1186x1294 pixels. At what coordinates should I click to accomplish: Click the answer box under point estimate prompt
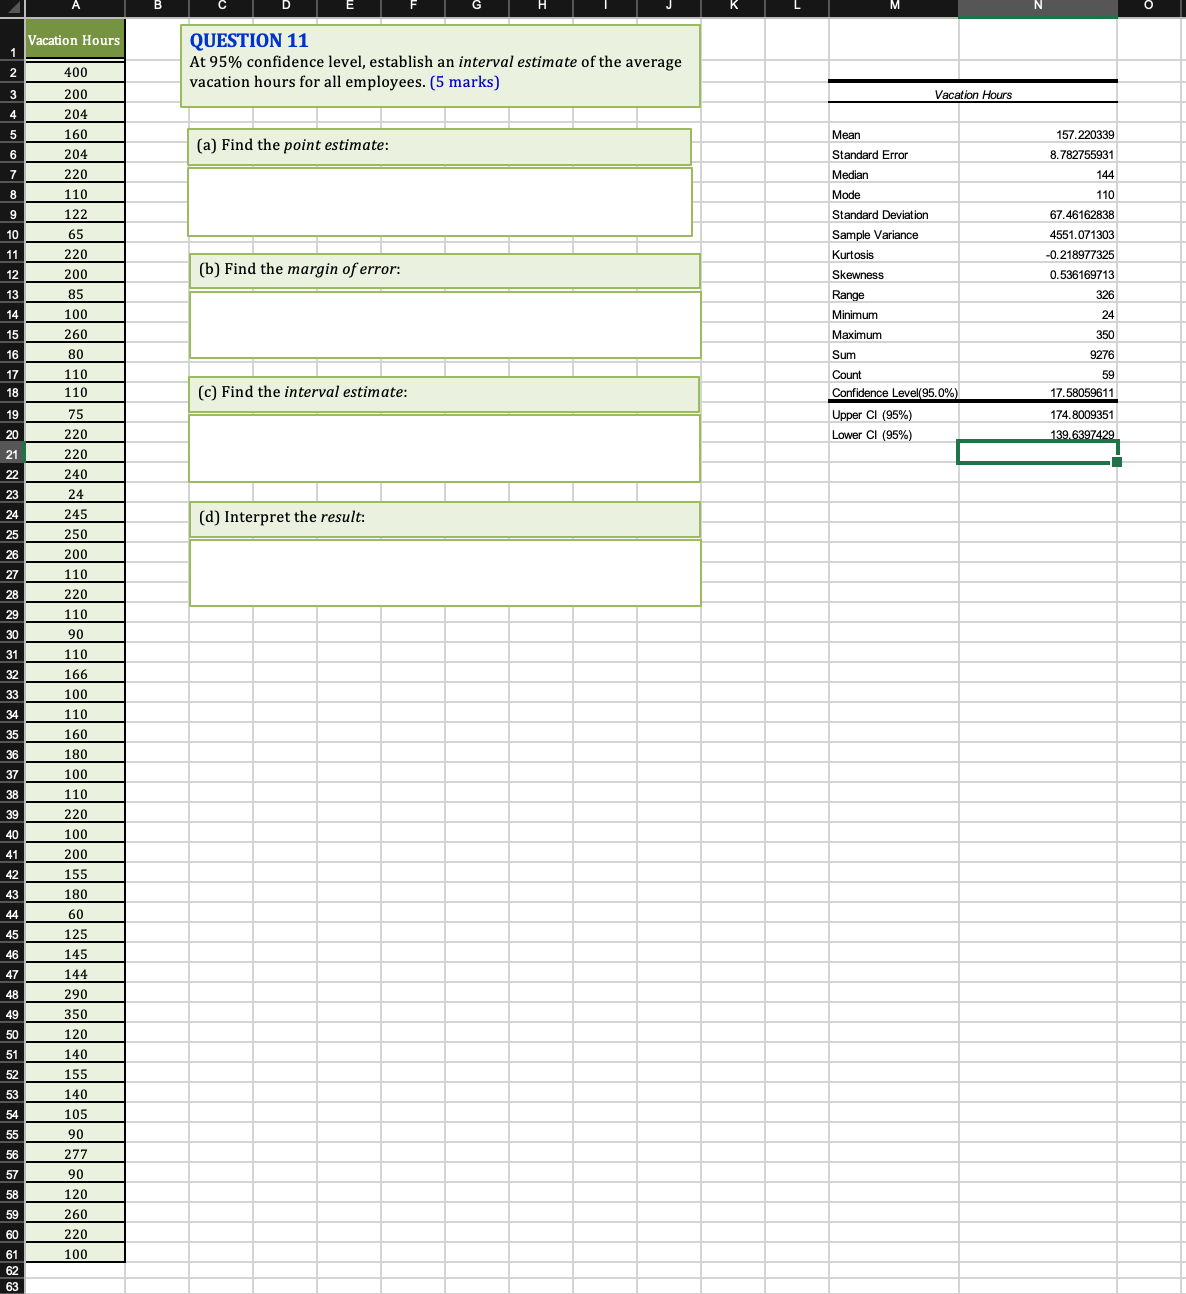pos(440,201)
